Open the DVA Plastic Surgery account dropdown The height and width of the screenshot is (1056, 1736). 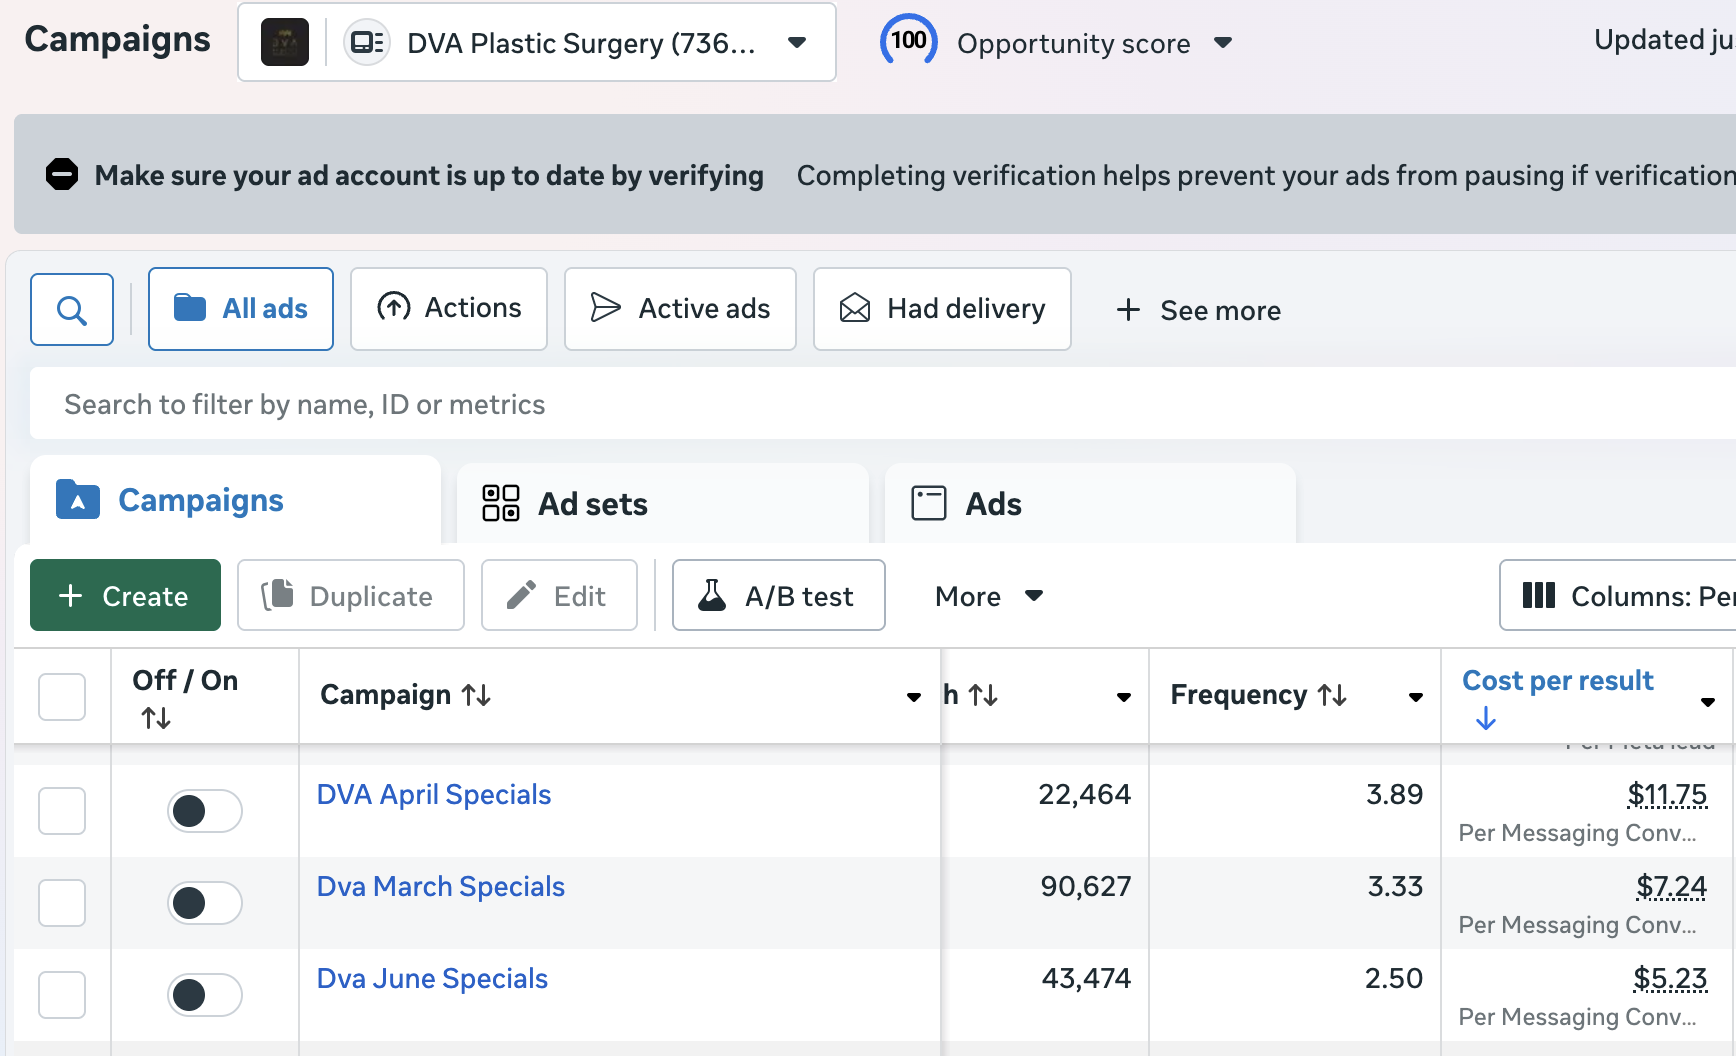tap(537, 43)
